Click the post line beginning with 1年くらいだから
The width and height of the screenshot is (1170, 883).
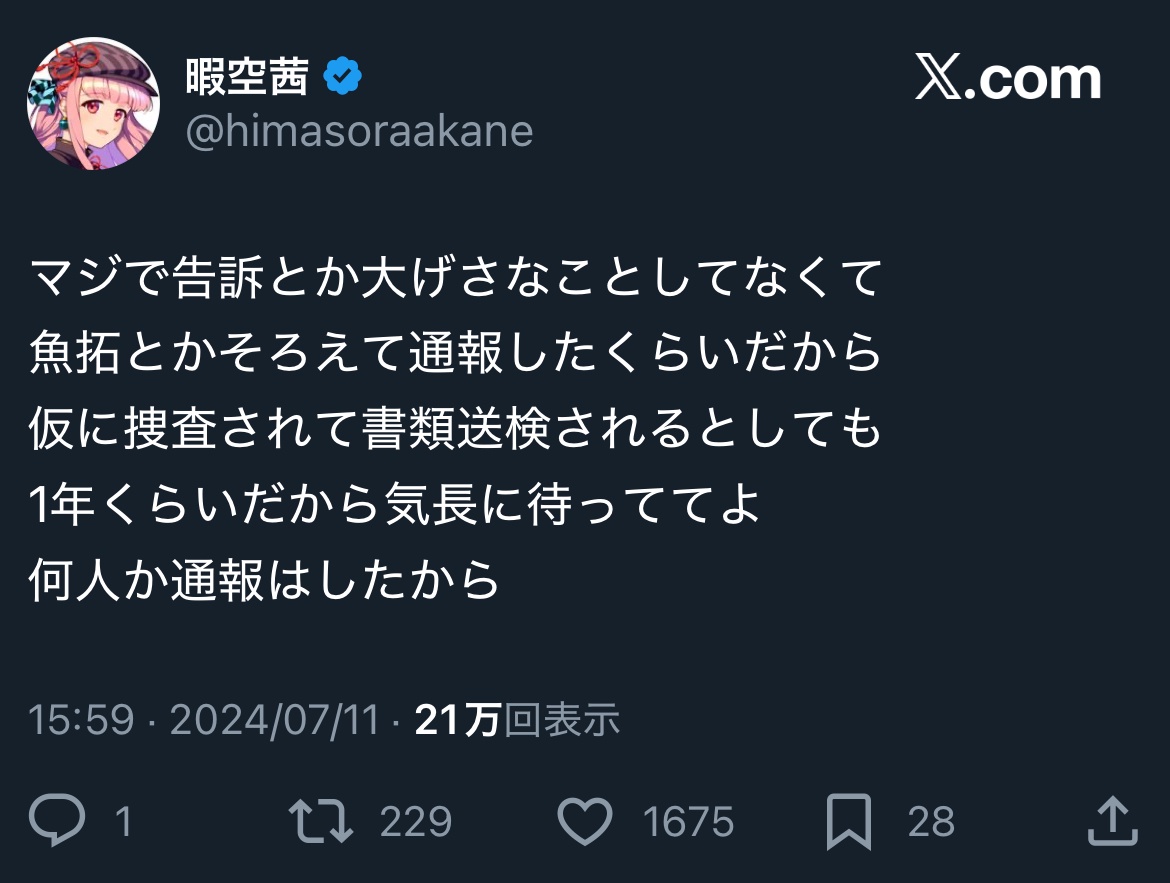tap(395, 505)
